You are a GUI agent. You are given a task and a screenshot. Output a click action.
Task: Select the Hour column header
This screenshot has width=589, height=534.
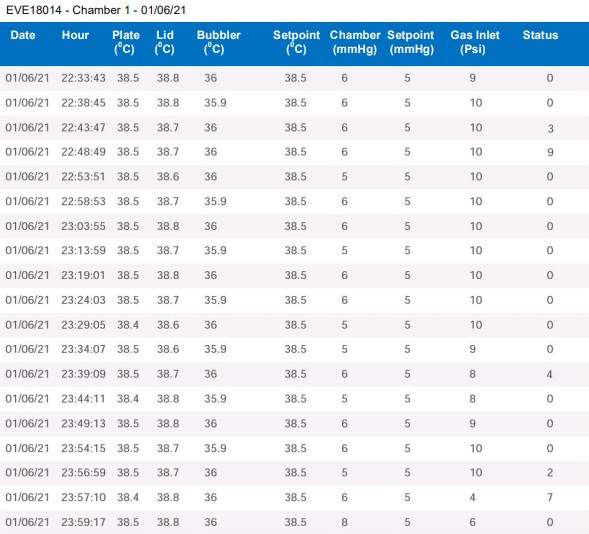(75, 35)
